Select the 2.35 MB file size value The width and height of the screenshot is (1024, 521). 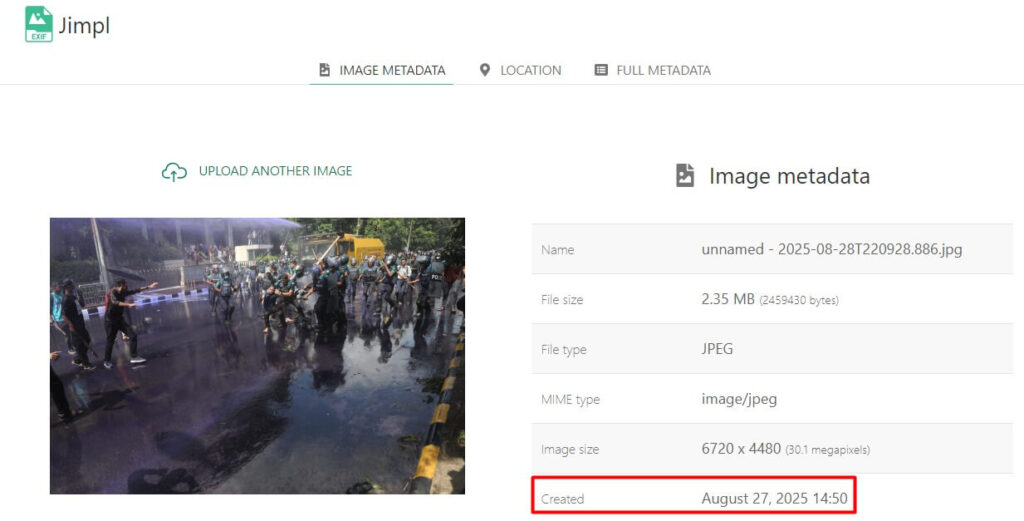[728, 299]
